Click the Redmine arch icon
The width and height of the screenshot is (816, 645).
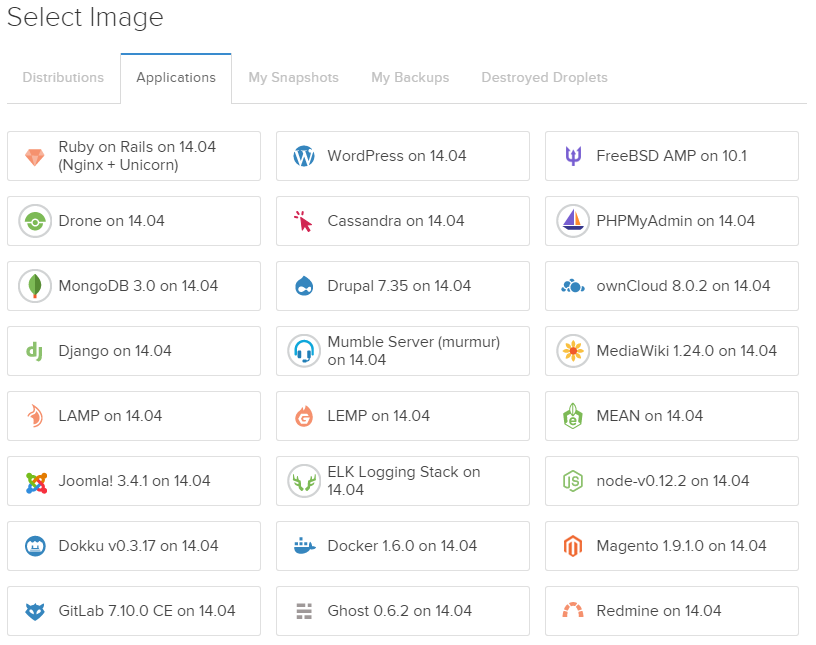click(573, 610)
